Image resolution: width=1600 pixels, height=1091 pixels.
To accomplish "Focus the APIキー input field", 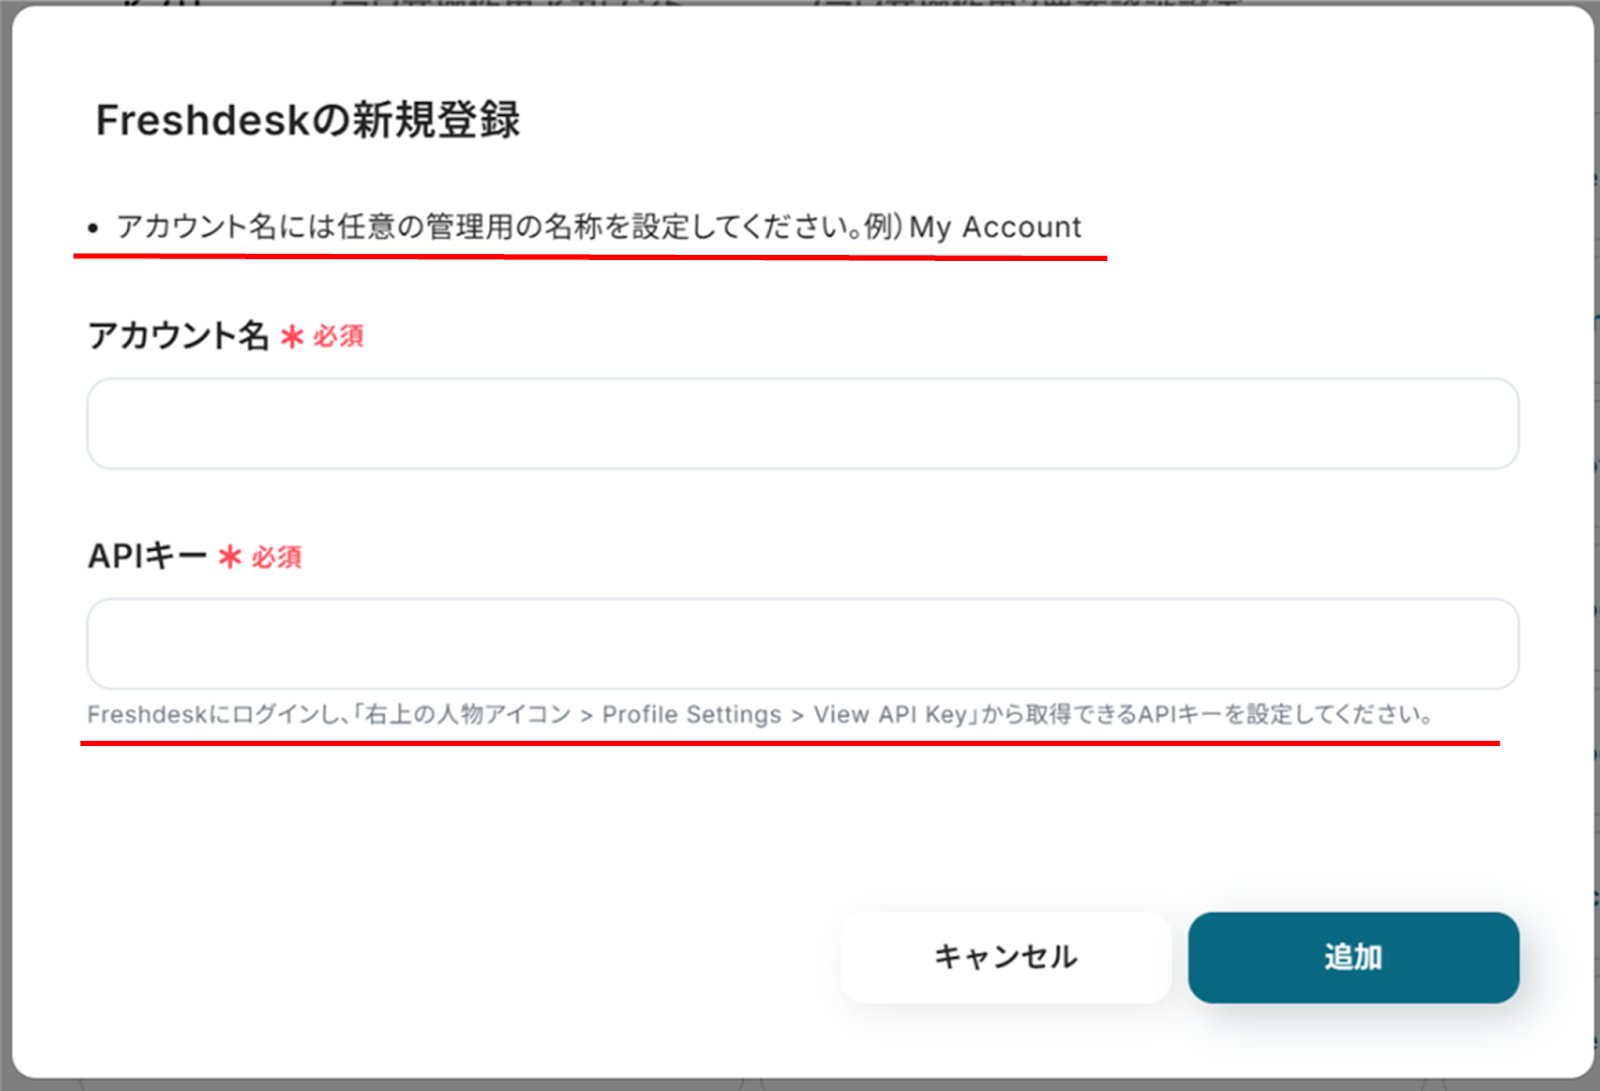I will (802, 643).
